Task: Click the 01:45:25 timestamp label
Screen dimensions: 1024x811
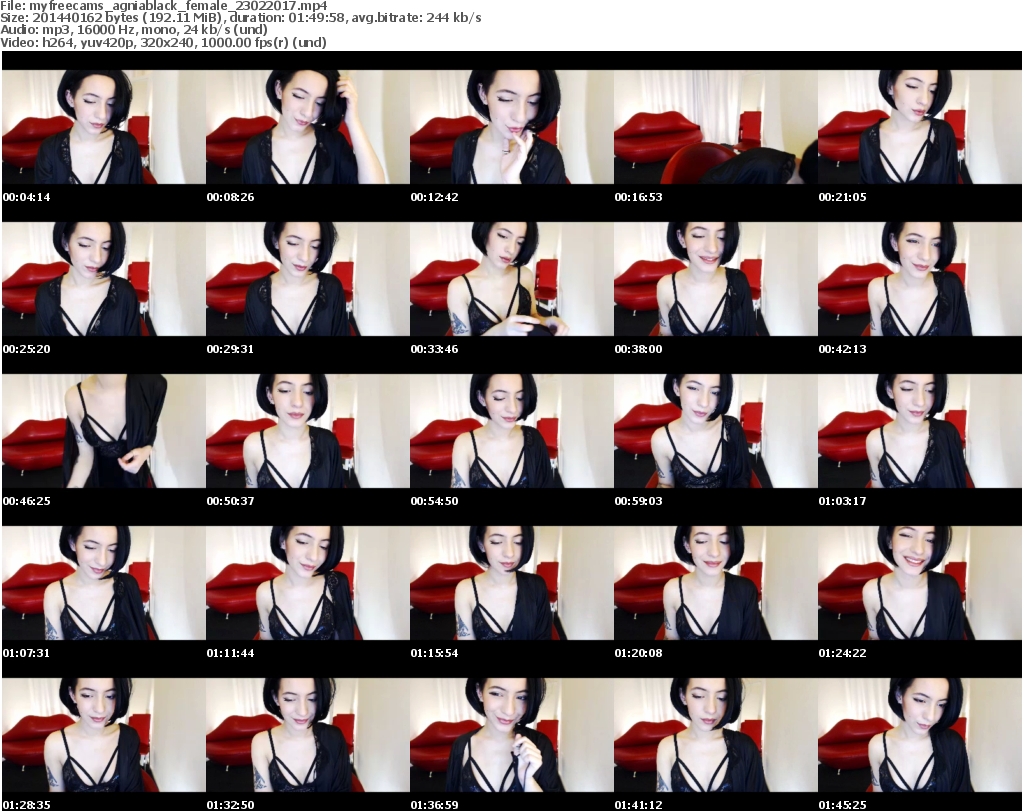Action: [x=842, y=805]
